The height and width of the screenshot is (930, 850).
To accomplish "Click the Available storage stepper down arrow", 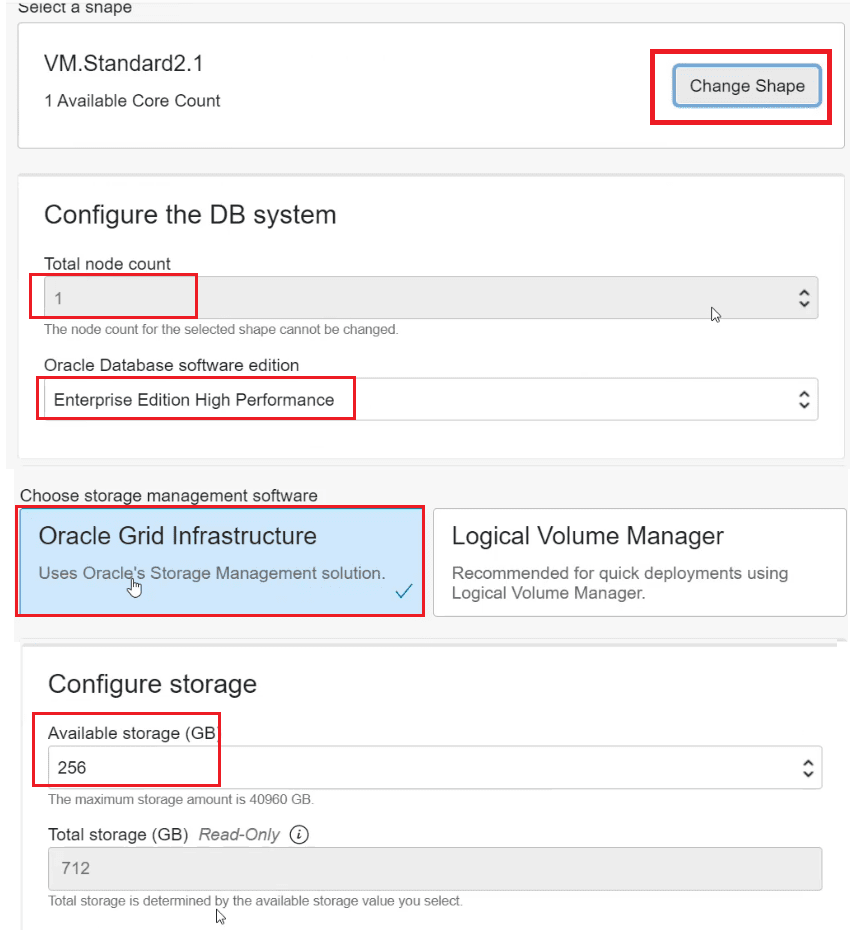I will [806, 773].
